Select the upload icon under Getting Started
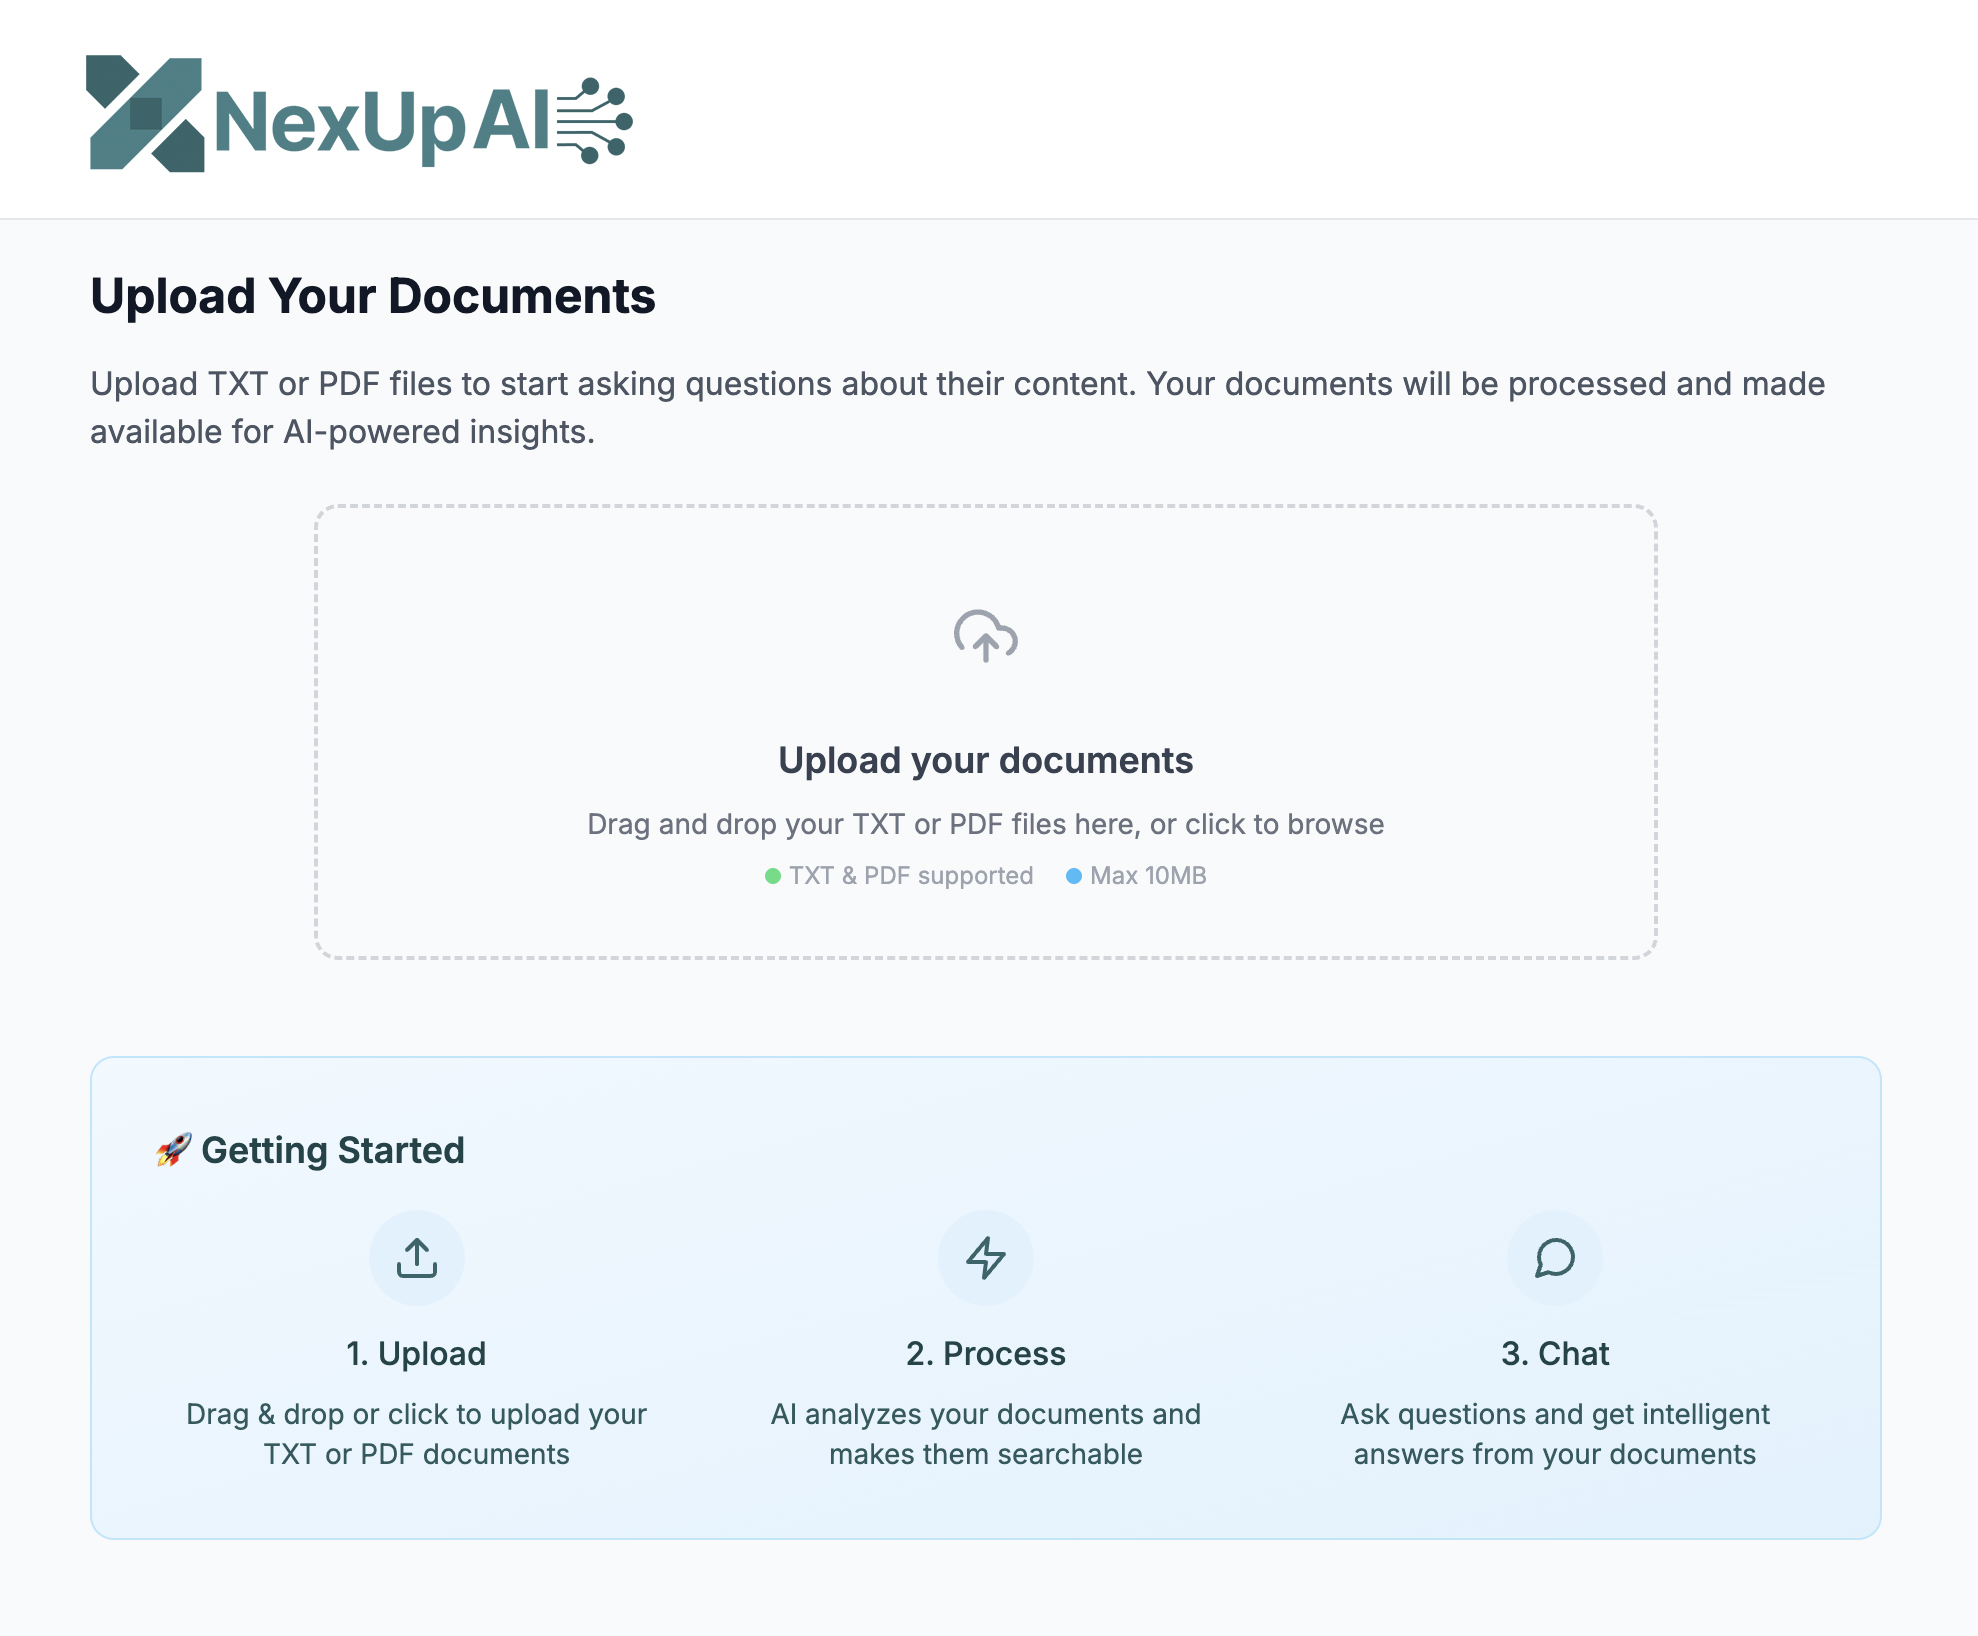This screenshot has width=1978, height=1636. tap(417, 1258)
